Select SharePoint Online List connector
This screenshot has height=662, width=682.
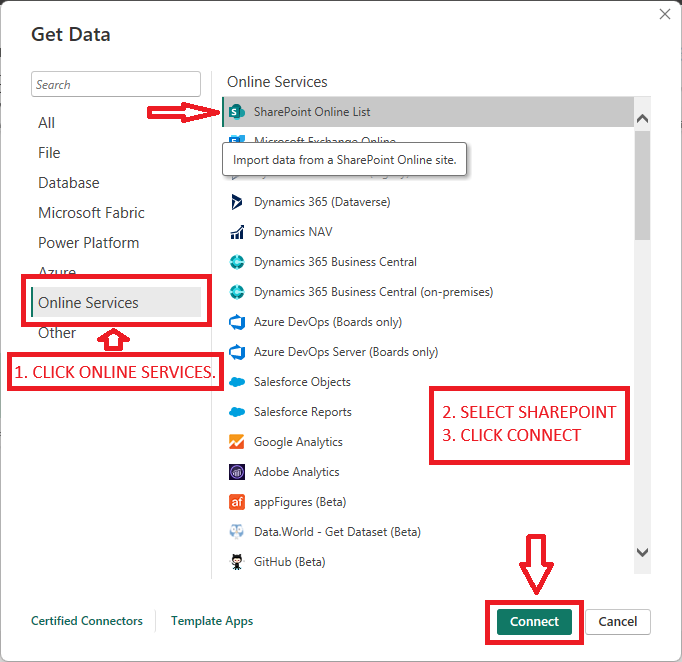pyautogui.click(x=428, y=112)
